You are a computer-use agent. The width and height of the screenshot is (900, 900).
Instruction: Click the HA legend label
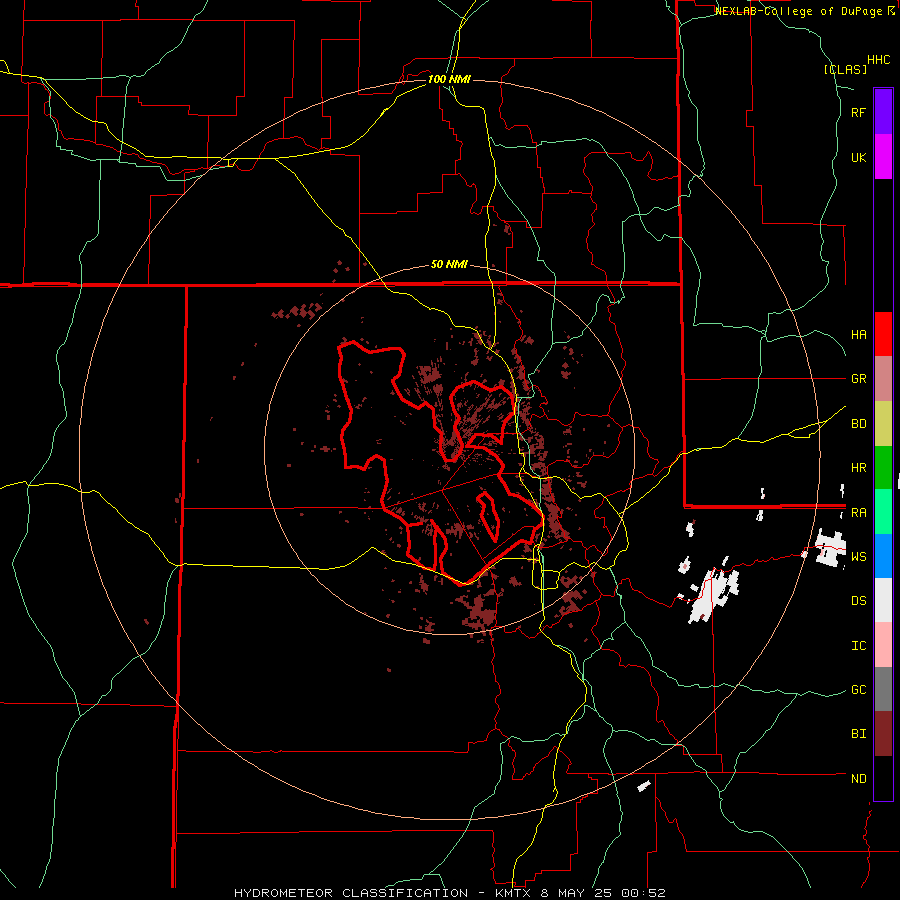coord(858,335)
